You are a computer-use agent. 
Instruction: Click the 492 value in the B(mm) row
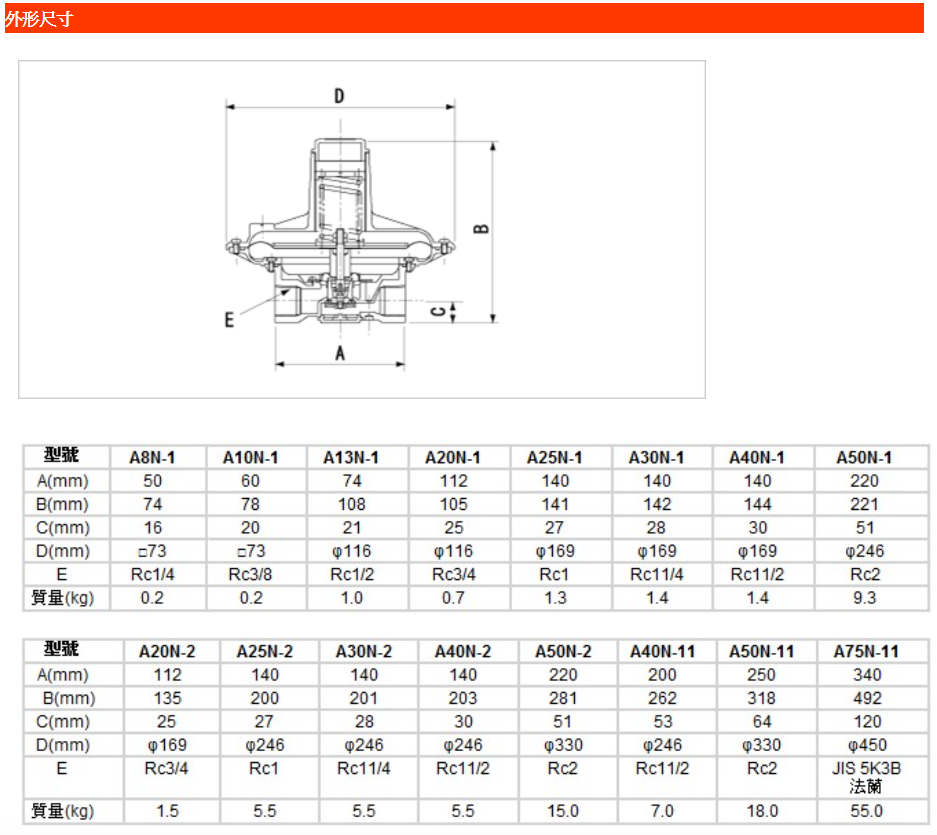tap(866, 698)
